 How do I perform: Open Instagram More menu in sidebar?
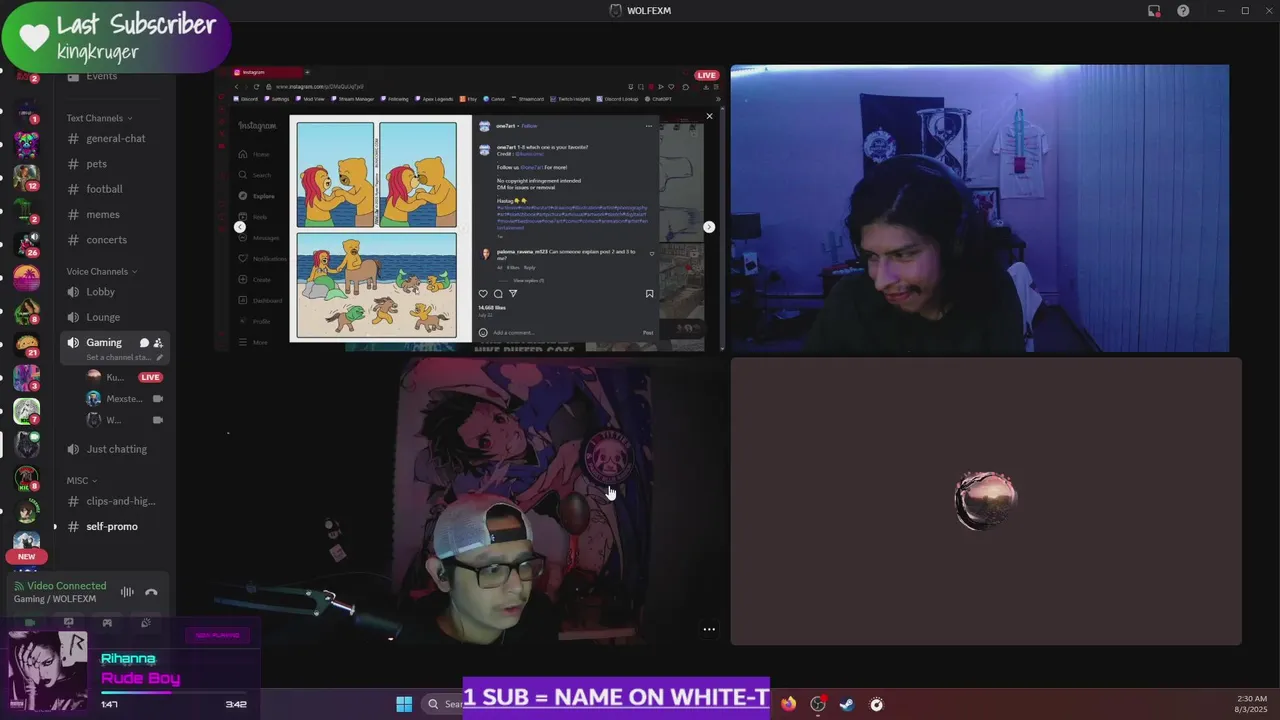click(253, 342)
